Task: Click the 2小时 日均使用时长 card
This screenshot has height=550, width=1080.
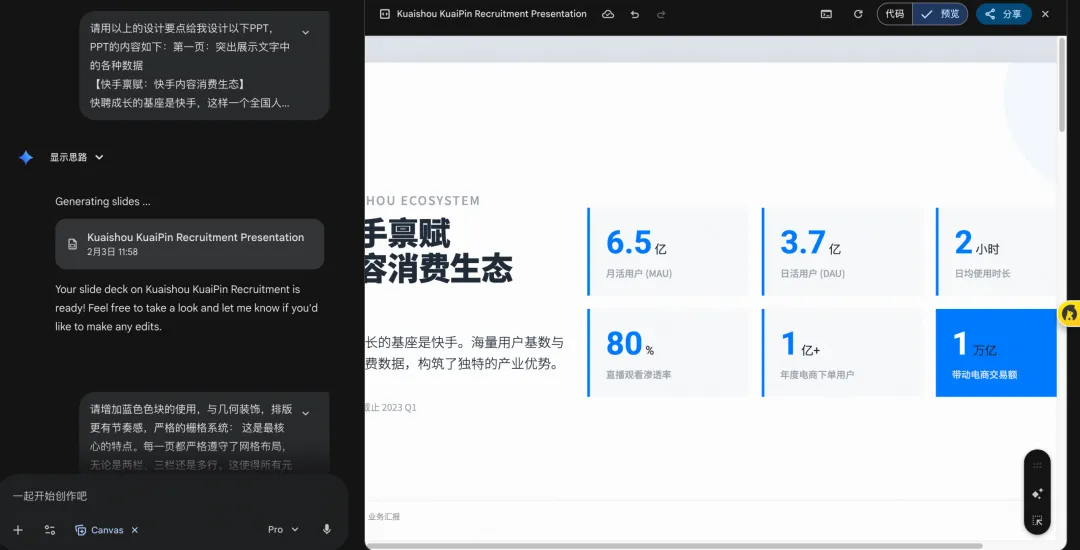Action: pyautogui.click(x=996, y=251)
